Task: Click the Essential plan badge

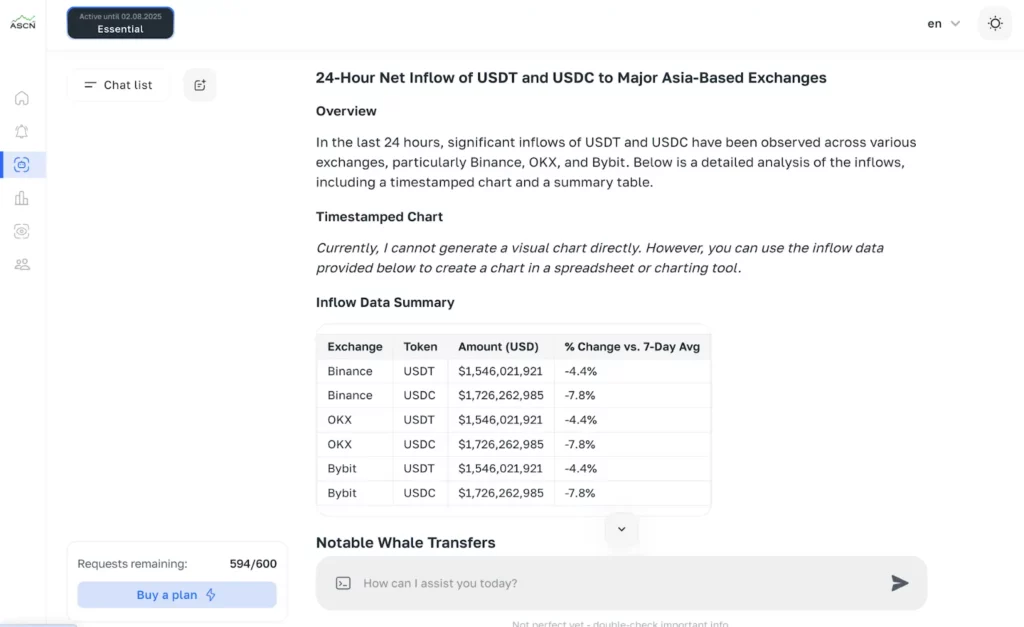Action: [120, 23]
